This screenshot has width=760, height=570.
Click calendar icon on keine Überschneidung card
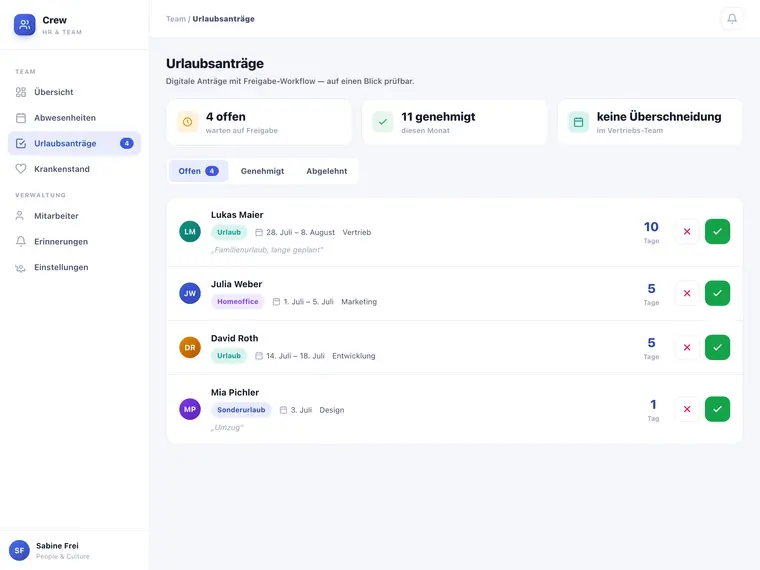[x=578, y=122]
